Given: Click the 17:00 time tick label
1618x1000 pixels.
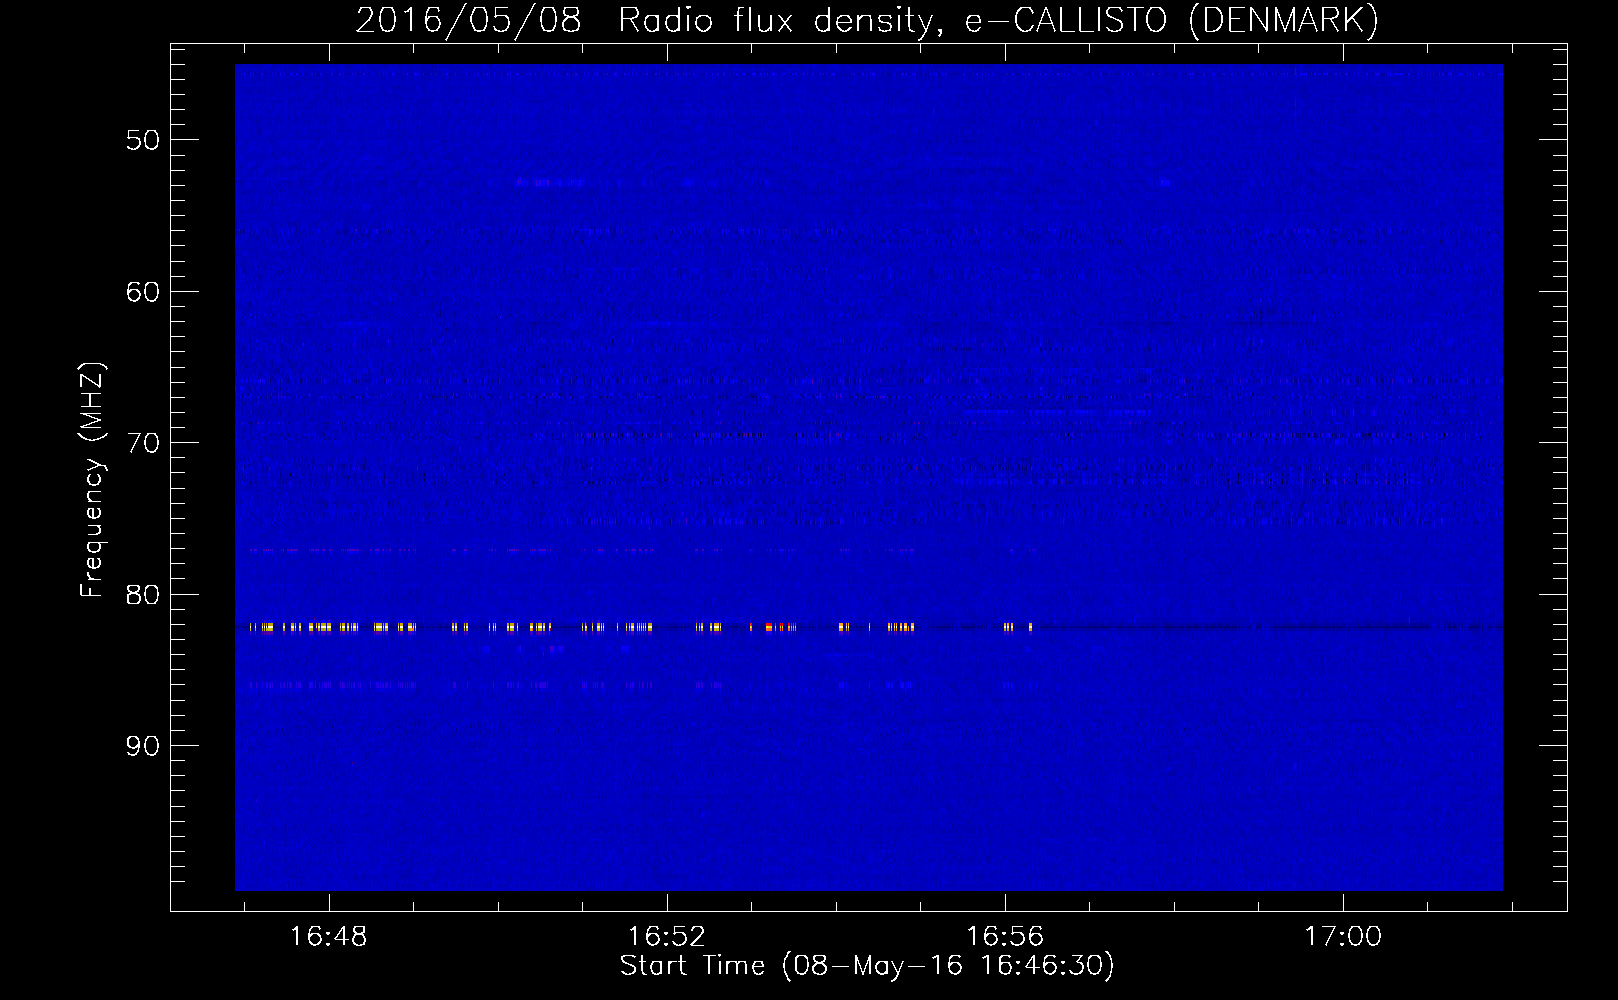Looking at the screenshot, I should [x=1343, y=936].
